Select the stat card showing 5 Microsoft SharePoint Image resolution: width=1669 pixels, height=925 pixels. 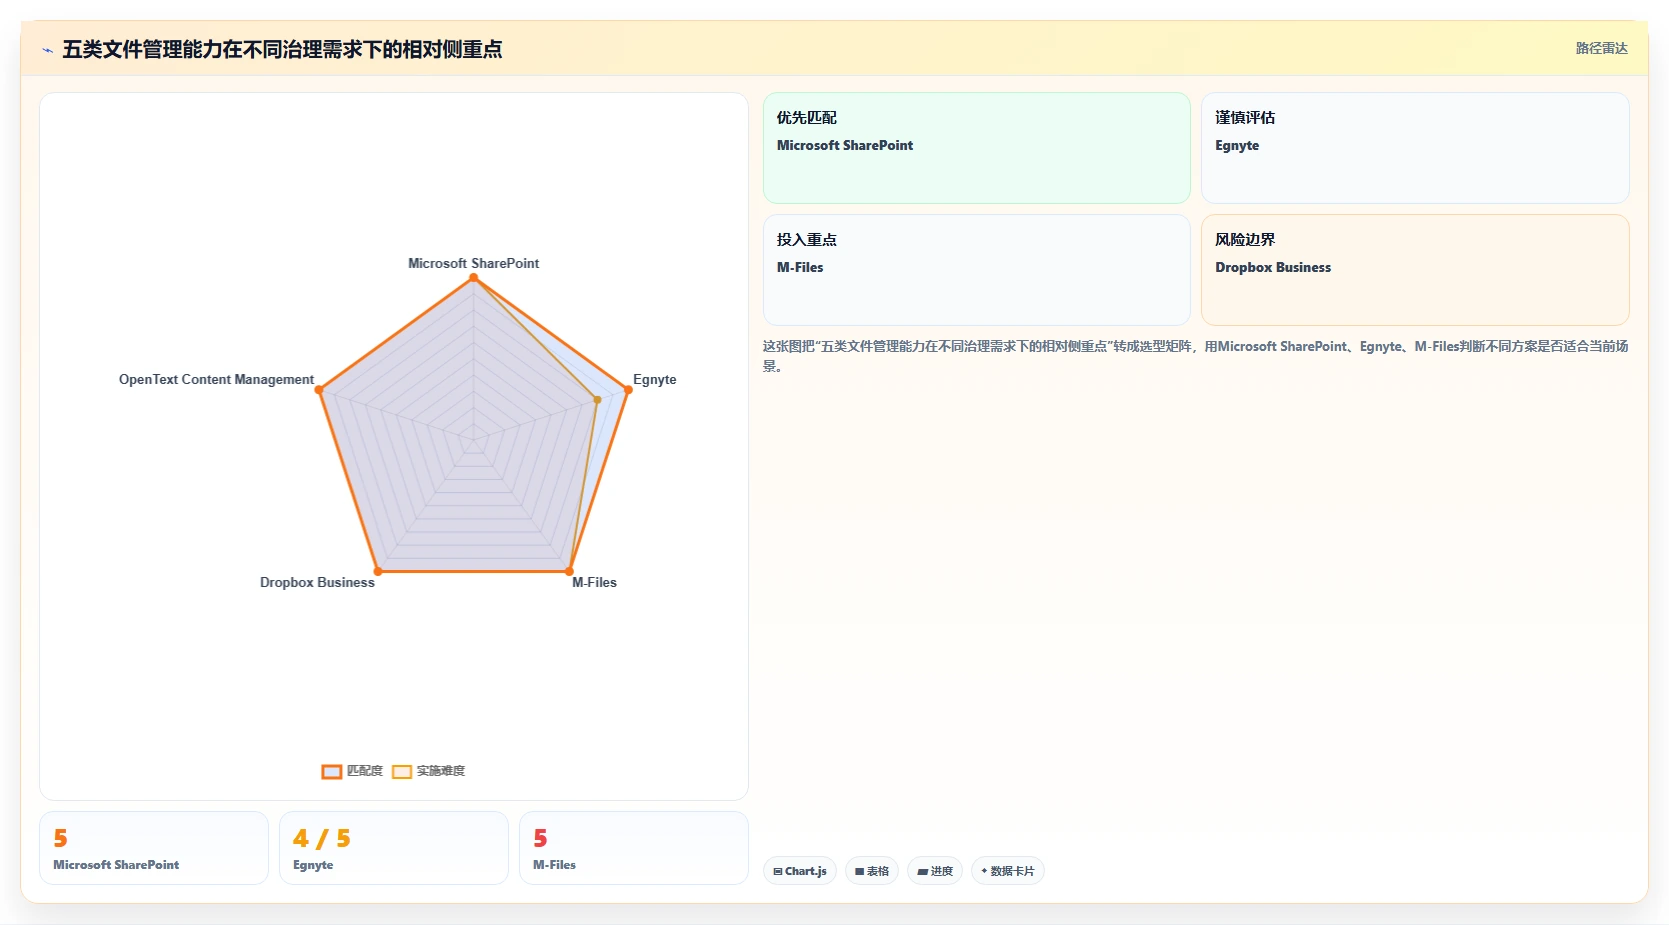coord(154,848)
